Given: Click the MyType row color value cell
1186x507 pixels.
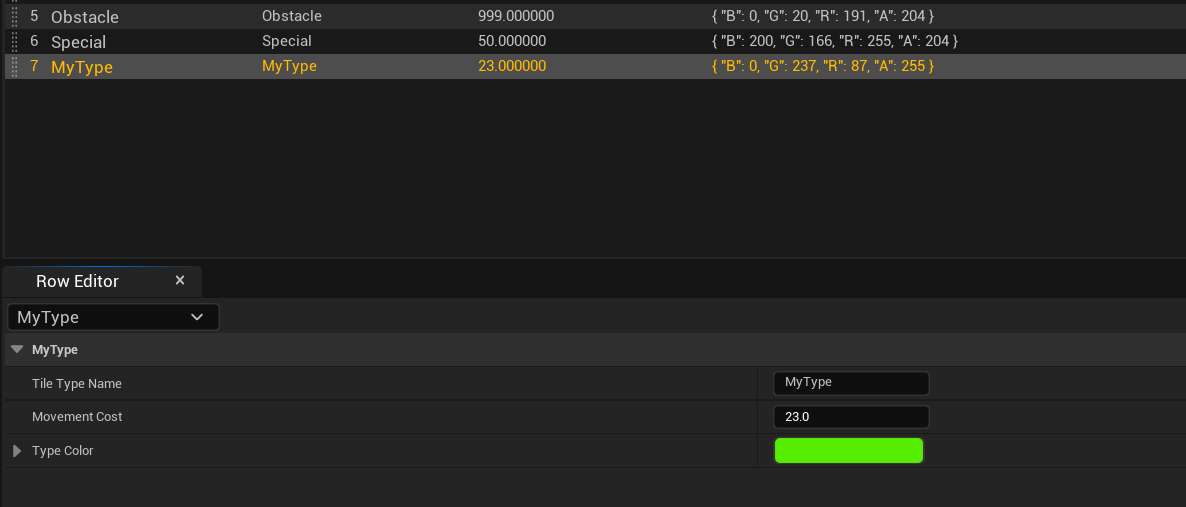Looking at the screenshot, I should click(822, 67).
